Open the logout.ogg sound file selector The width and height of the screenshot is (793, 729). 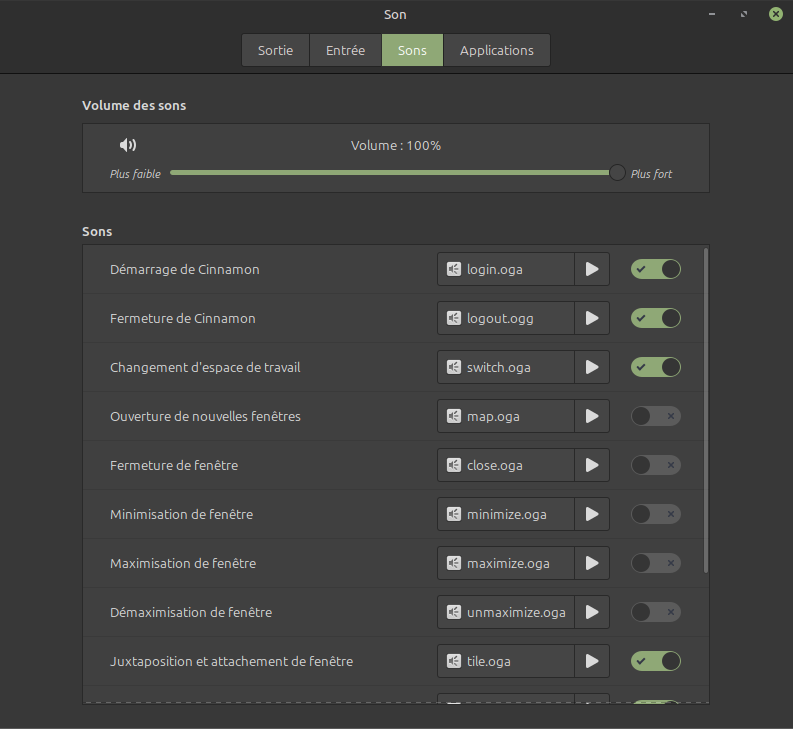coord(506,318)
